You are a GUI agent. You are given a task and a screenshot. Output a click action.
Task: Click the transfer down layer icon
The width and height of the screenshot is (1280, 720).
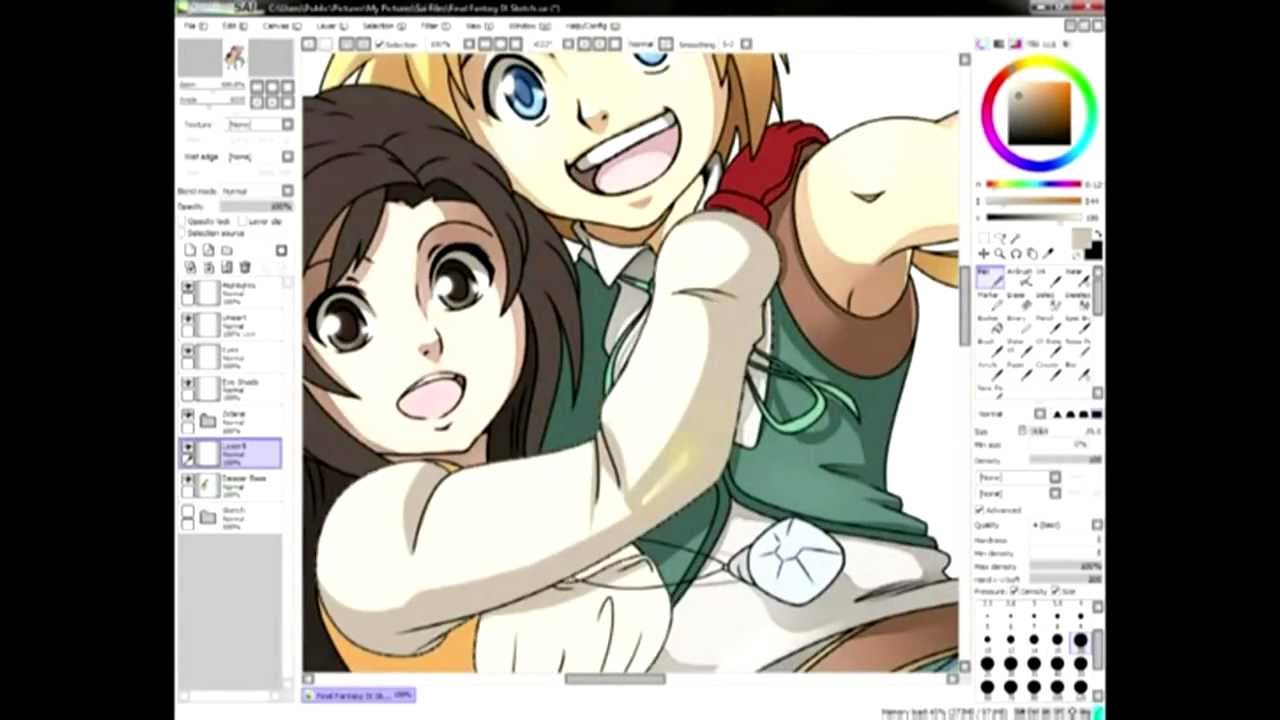pos(190,267)
